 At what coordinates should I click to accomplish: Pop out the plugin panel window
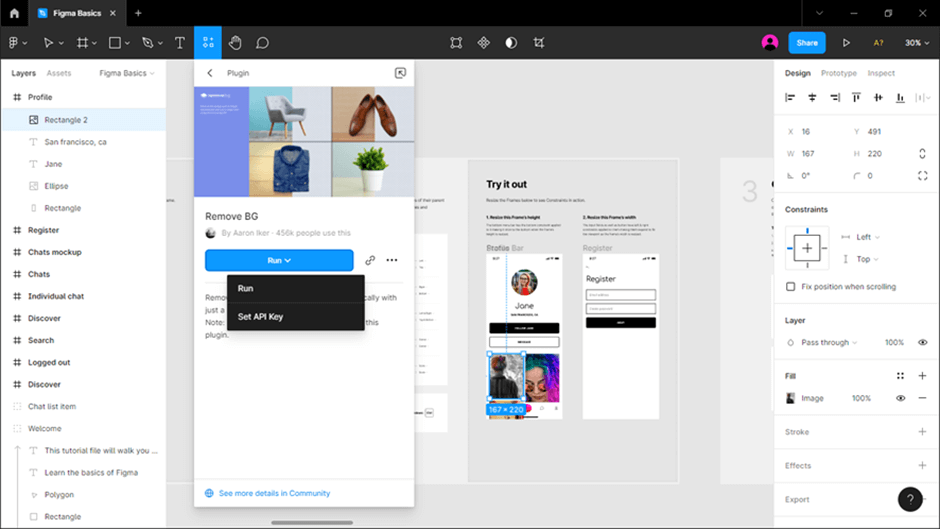click(400, 73)
